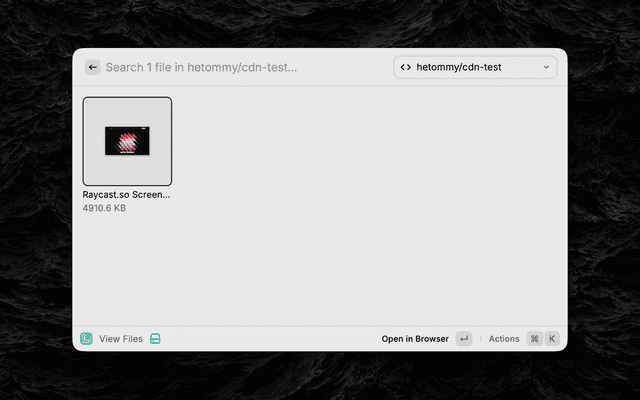Viewport: 640px width, 400px height.
Task: Click the Command key icon
Action: 534,339
